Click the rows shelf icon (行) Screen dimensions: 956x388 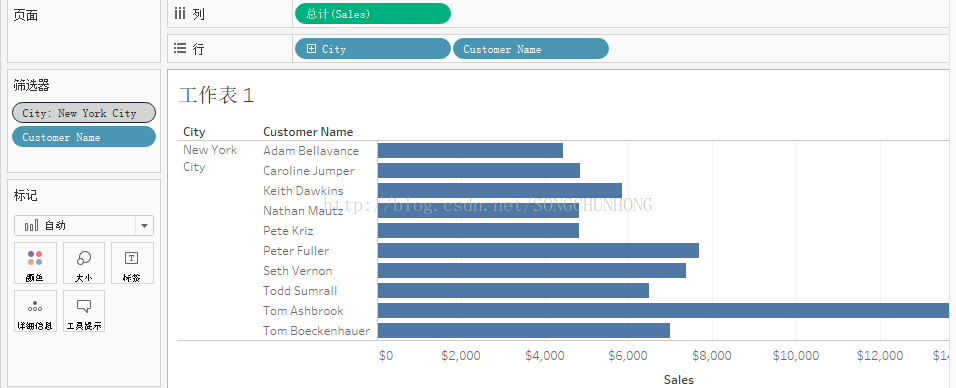pos(179,48)
